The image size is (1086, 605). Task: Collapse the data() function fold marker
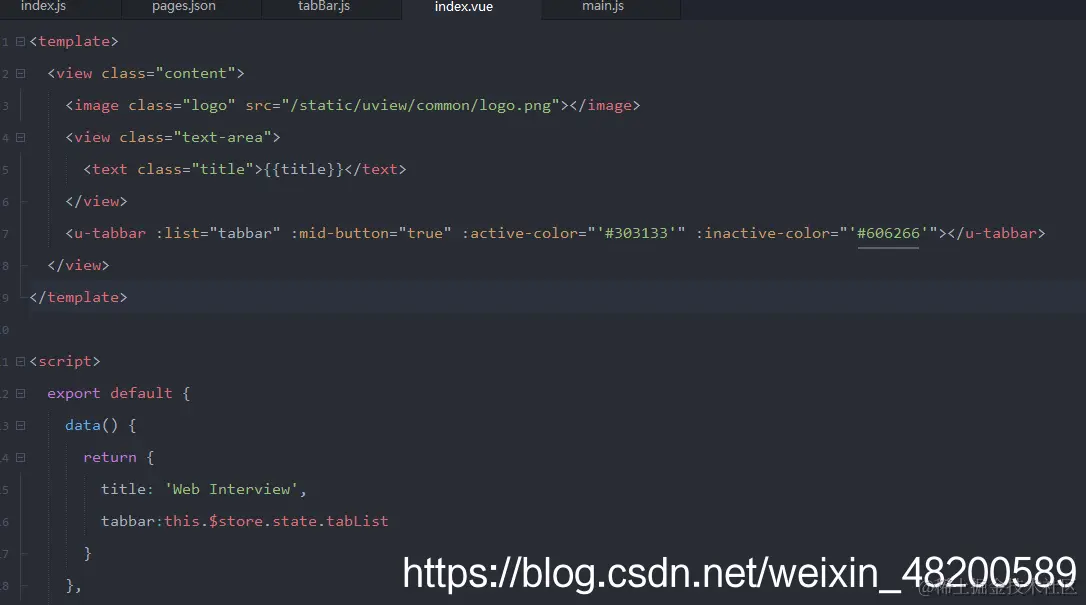coord(21,426)
